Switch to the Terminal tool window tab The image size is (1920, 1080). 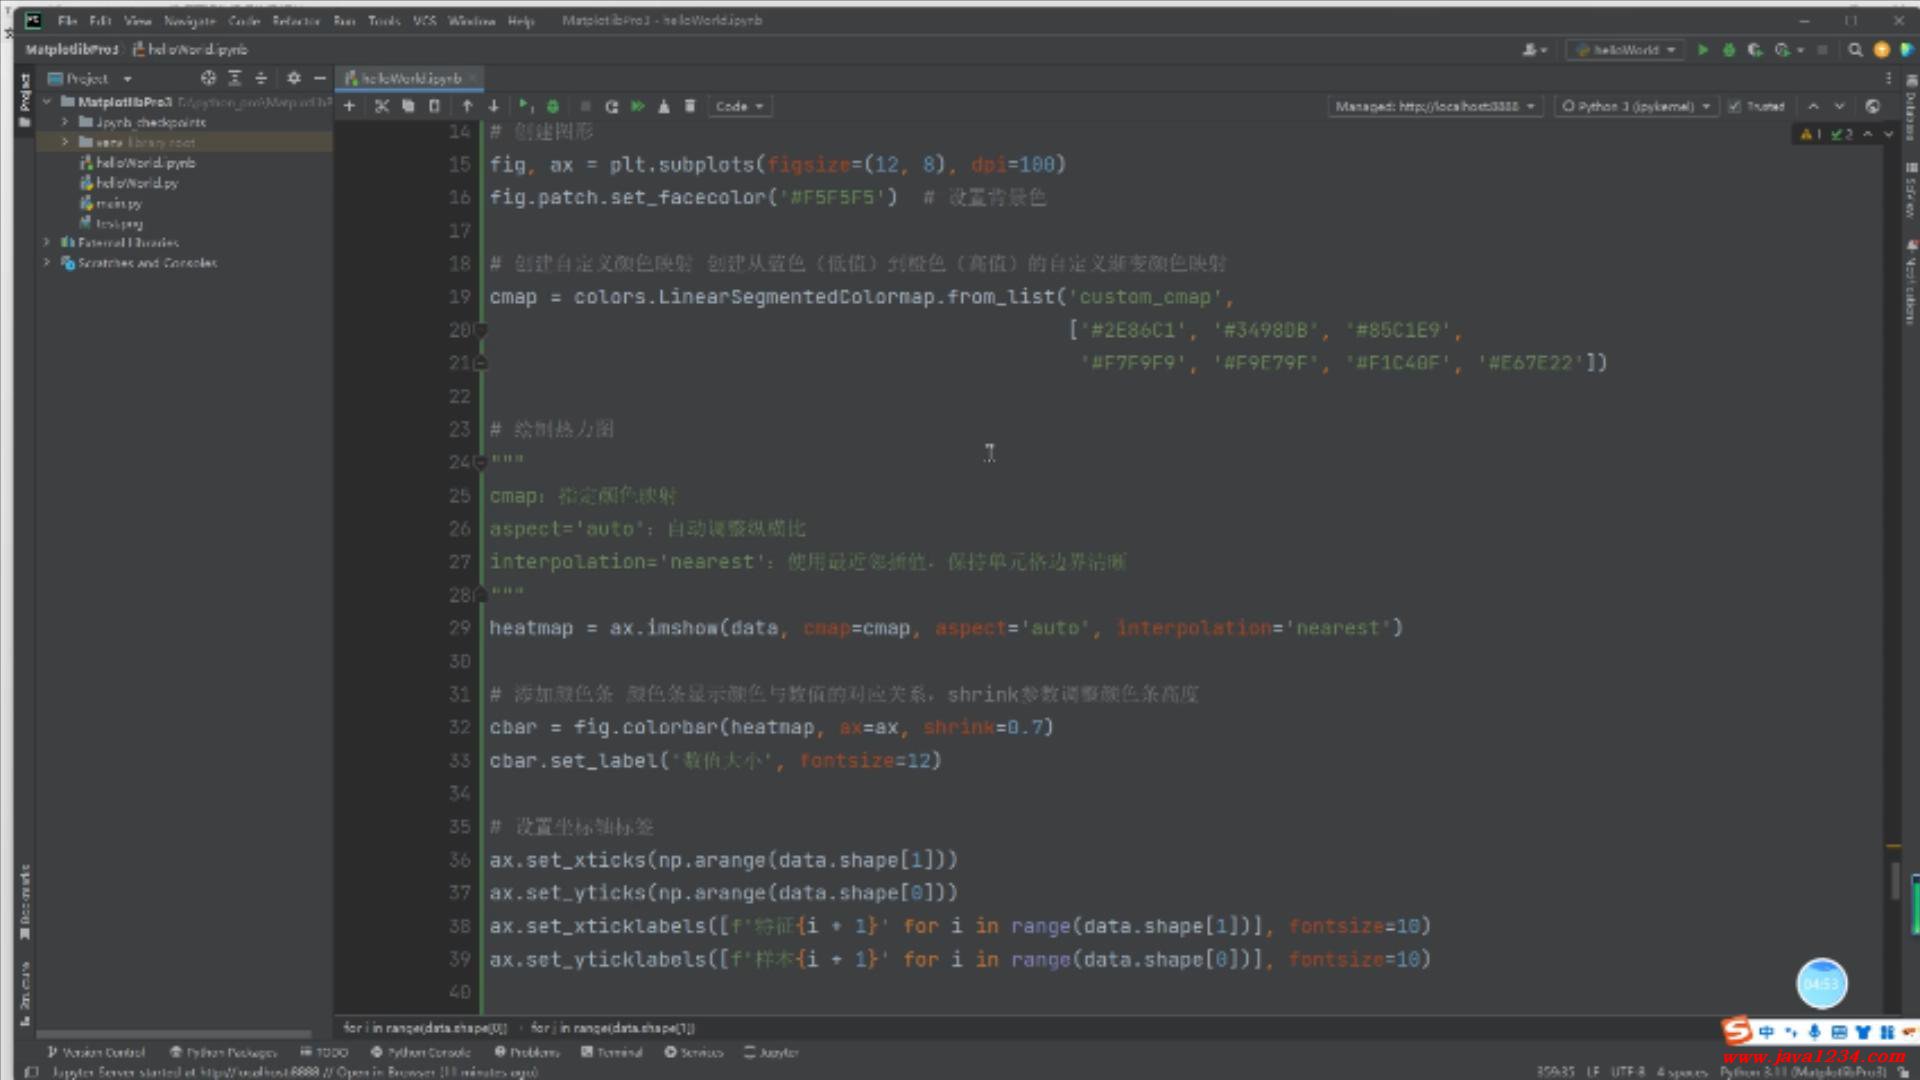(612, 1052)
